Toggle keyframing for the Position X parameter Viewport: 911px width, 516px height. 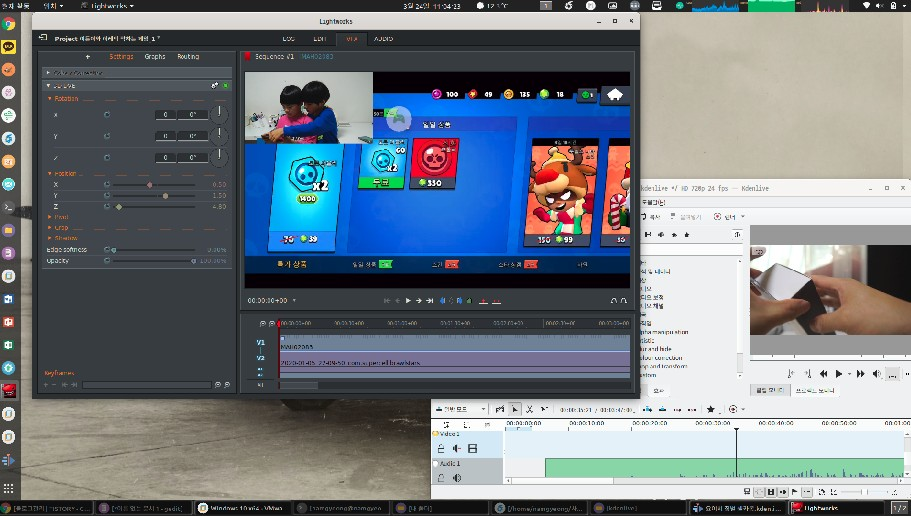coord(107,184)
